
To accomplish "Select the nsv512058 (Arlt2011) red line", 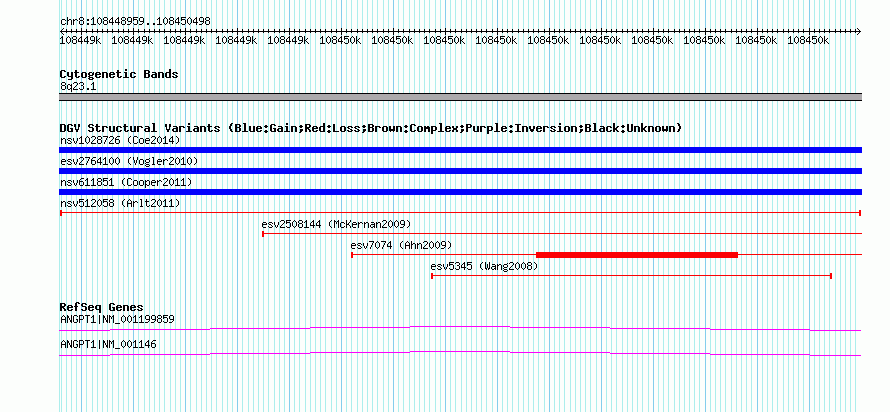I will (460, 213).
